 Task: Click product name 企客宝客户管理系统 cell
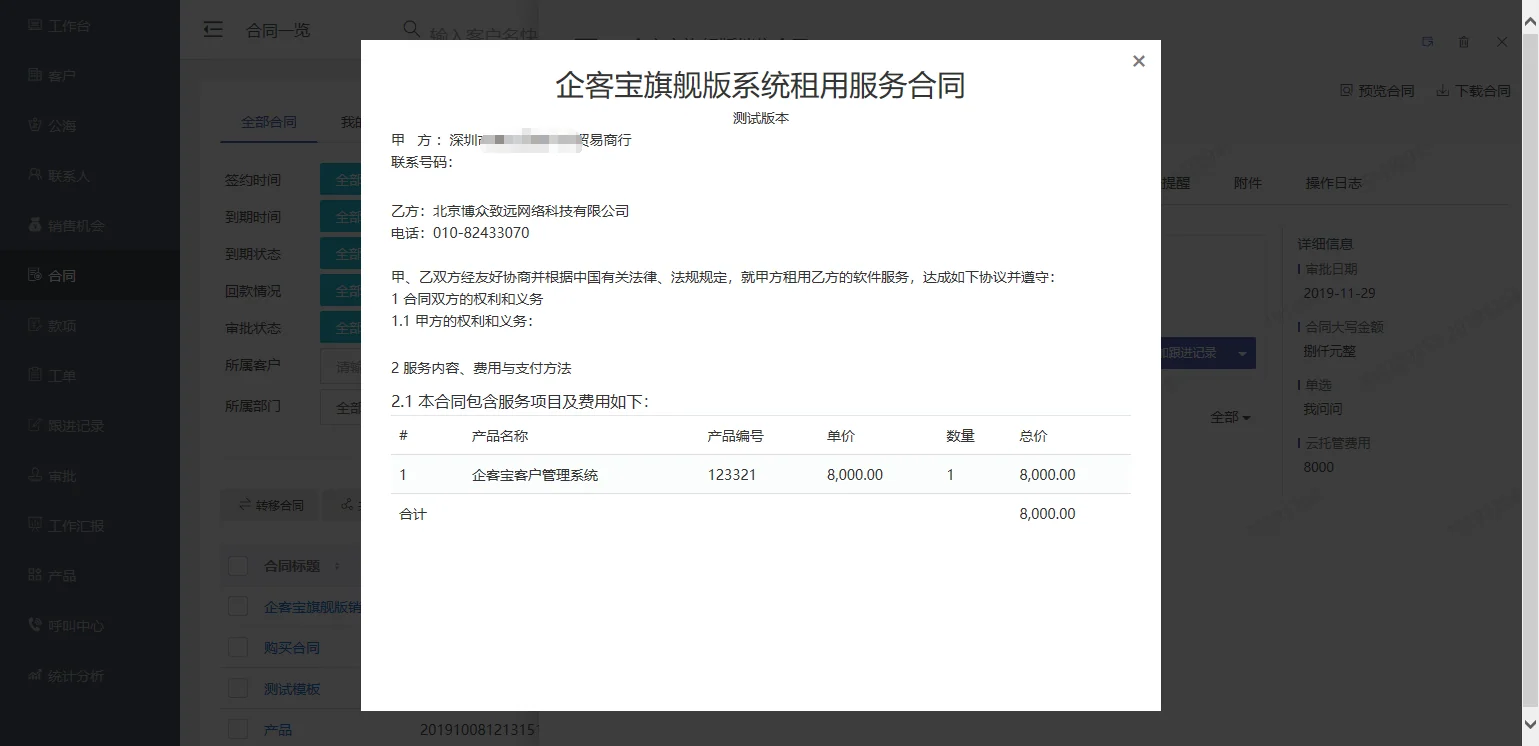[x=535, y=475]
